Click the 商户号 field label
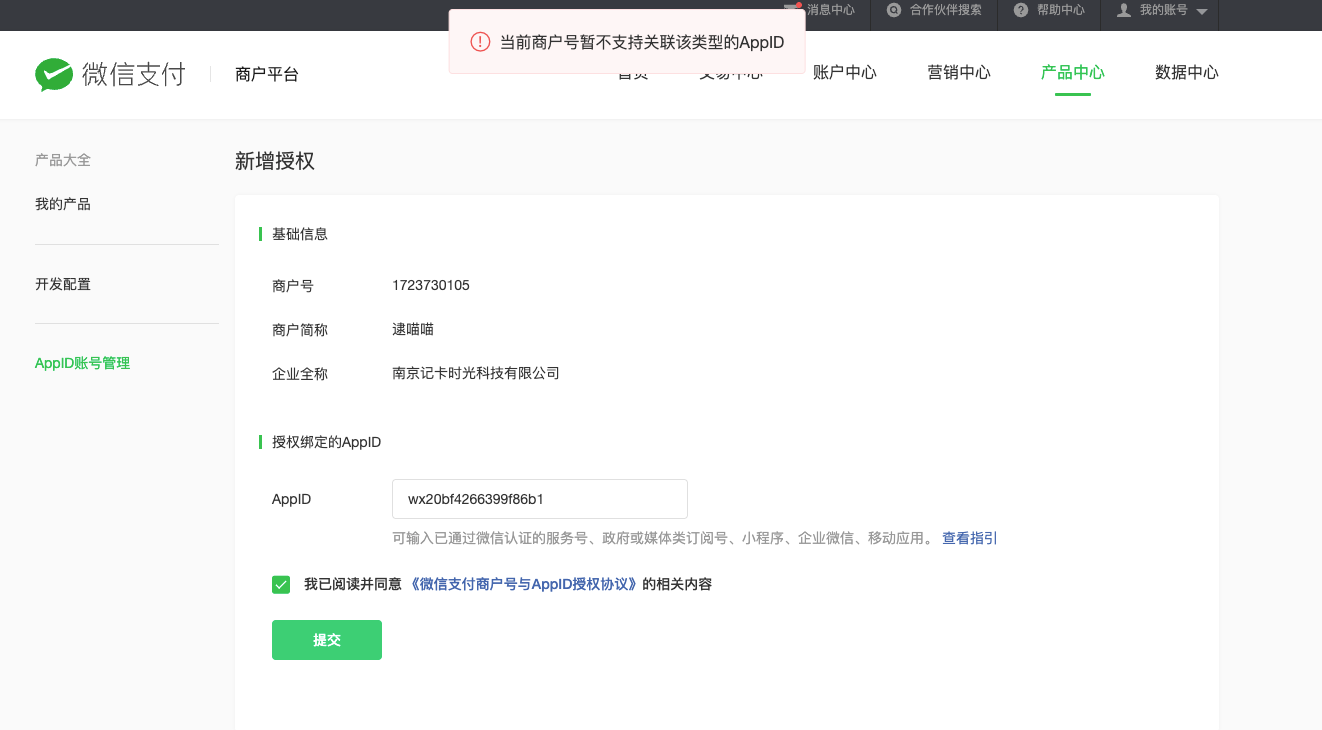1322x730 pixels. coord(293,286)
